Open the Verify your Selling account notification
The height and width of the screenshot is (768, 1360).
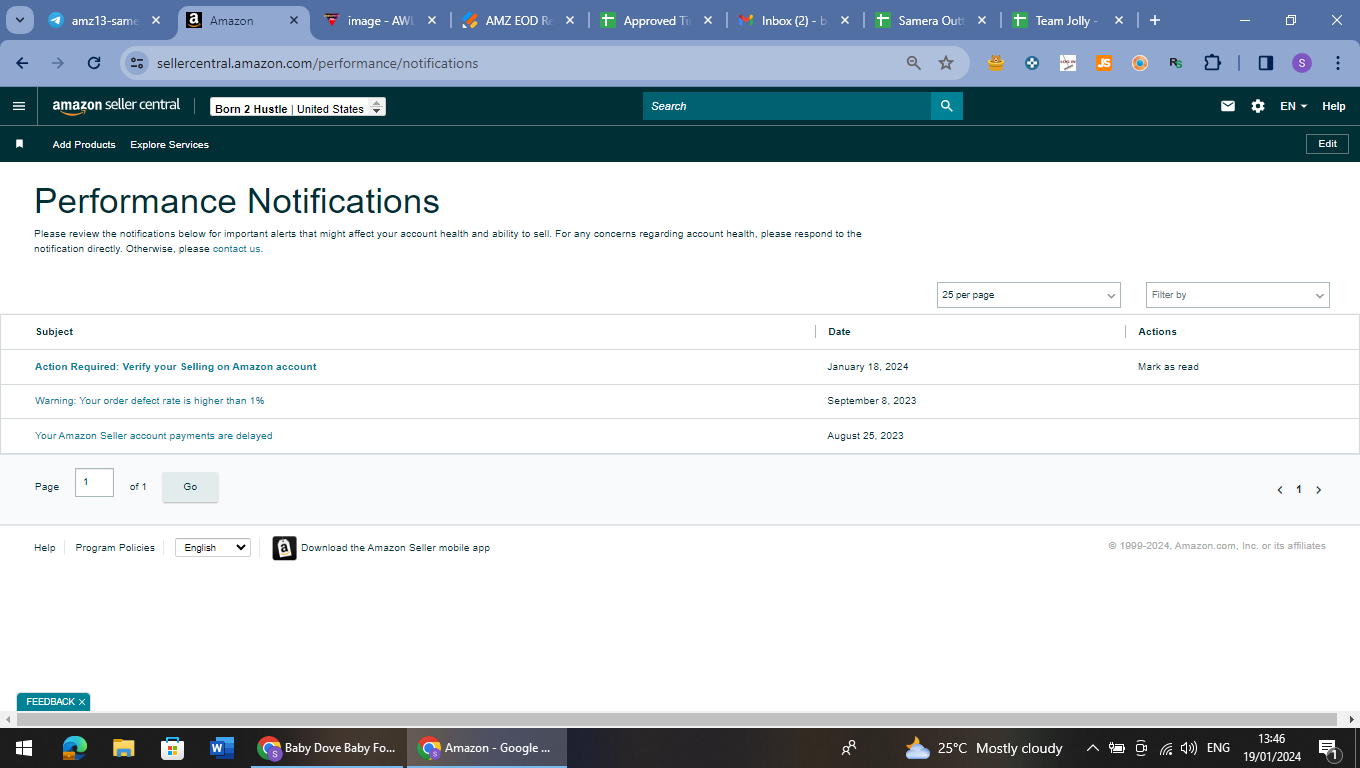click(176, 367)
